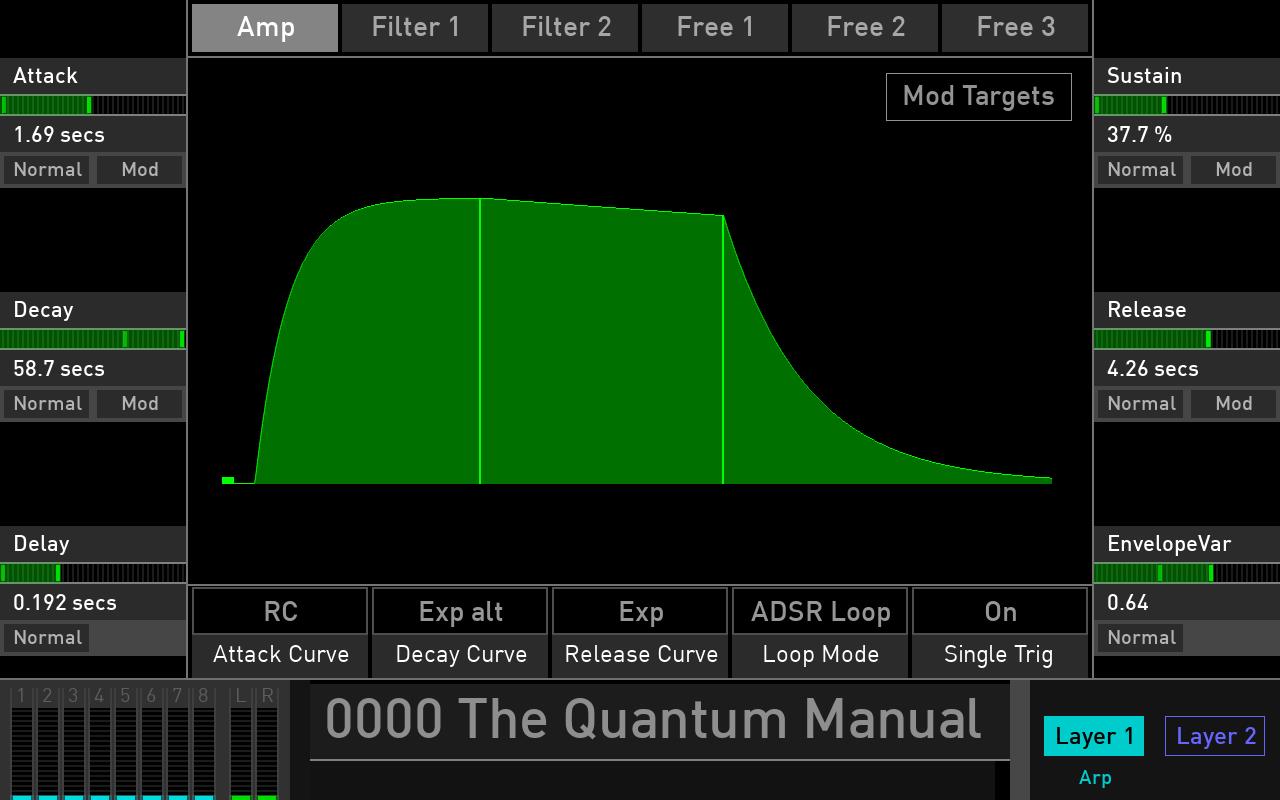Open the Arp panel for Layer 1

(1096, 777)
